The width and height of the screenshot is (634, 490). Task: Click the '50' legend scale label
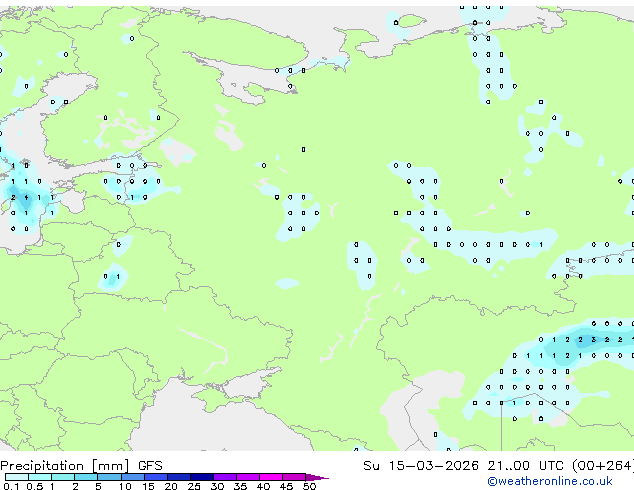click(309, 486)
